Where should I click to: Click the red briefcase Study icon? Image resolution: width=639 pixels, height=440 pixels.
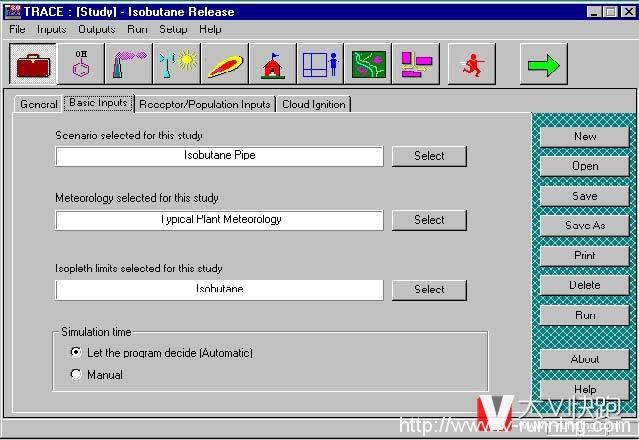click(x=33, y=64)
